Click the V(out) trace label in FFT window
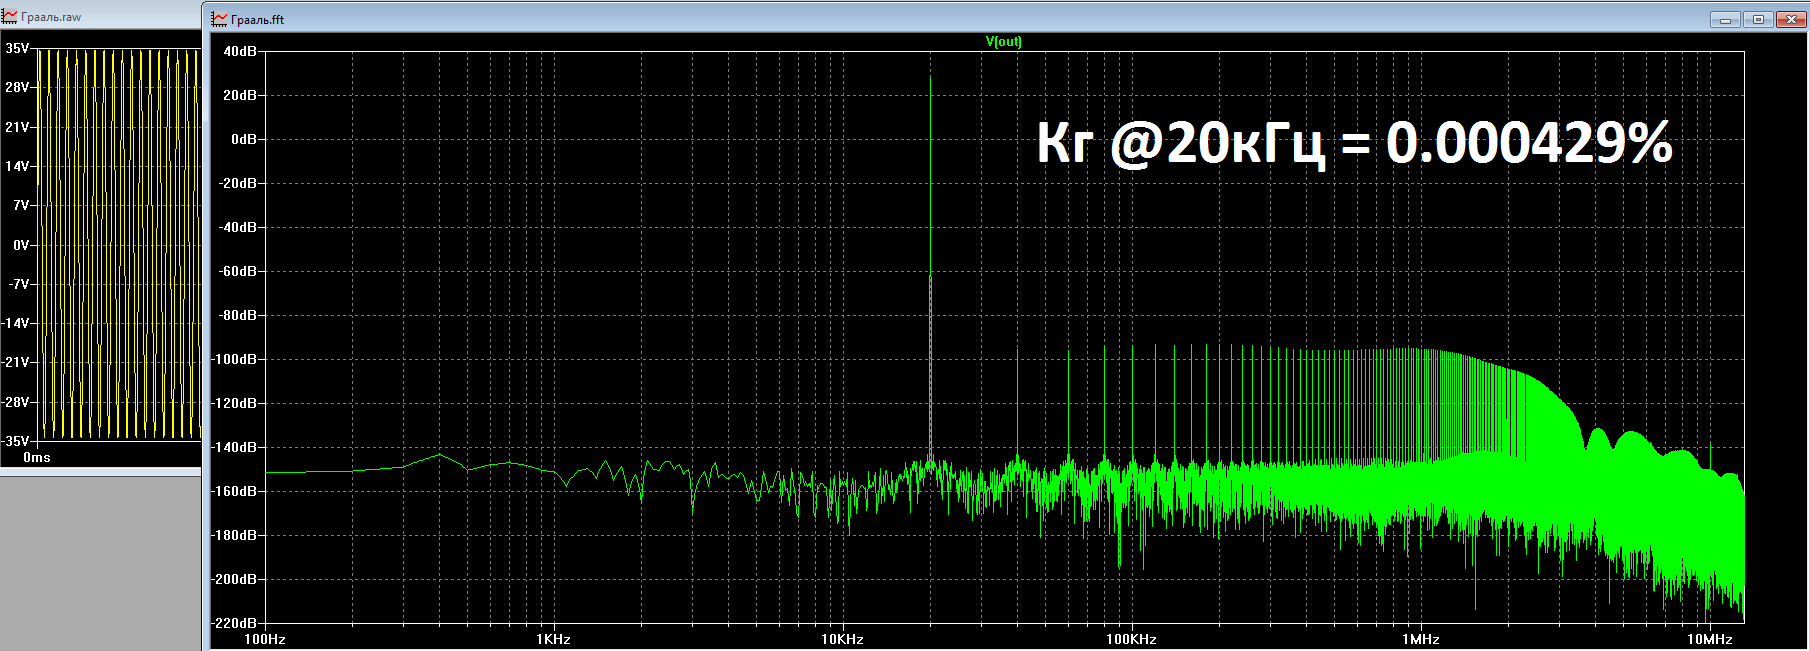The width and height of the screenshot is (1810, 651). coord(1003,41)
